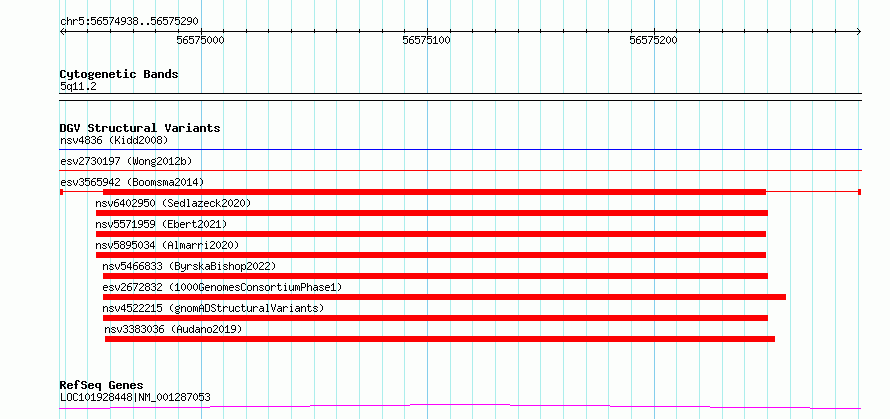This screenshot has width=890, height=419.
Task: Open variant nsv4836 (Kidd2008) label
Action: [x=114, y=140]
